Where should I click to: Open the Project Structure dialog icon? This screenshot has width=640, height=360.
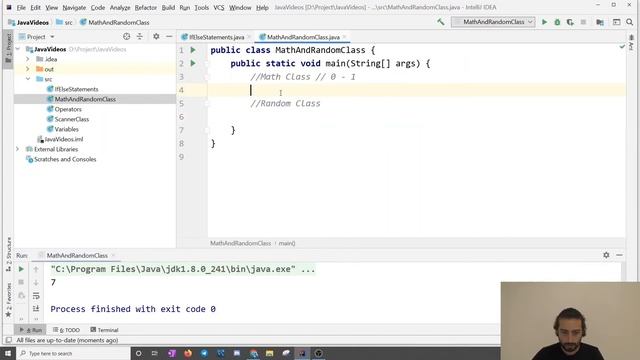600,22
